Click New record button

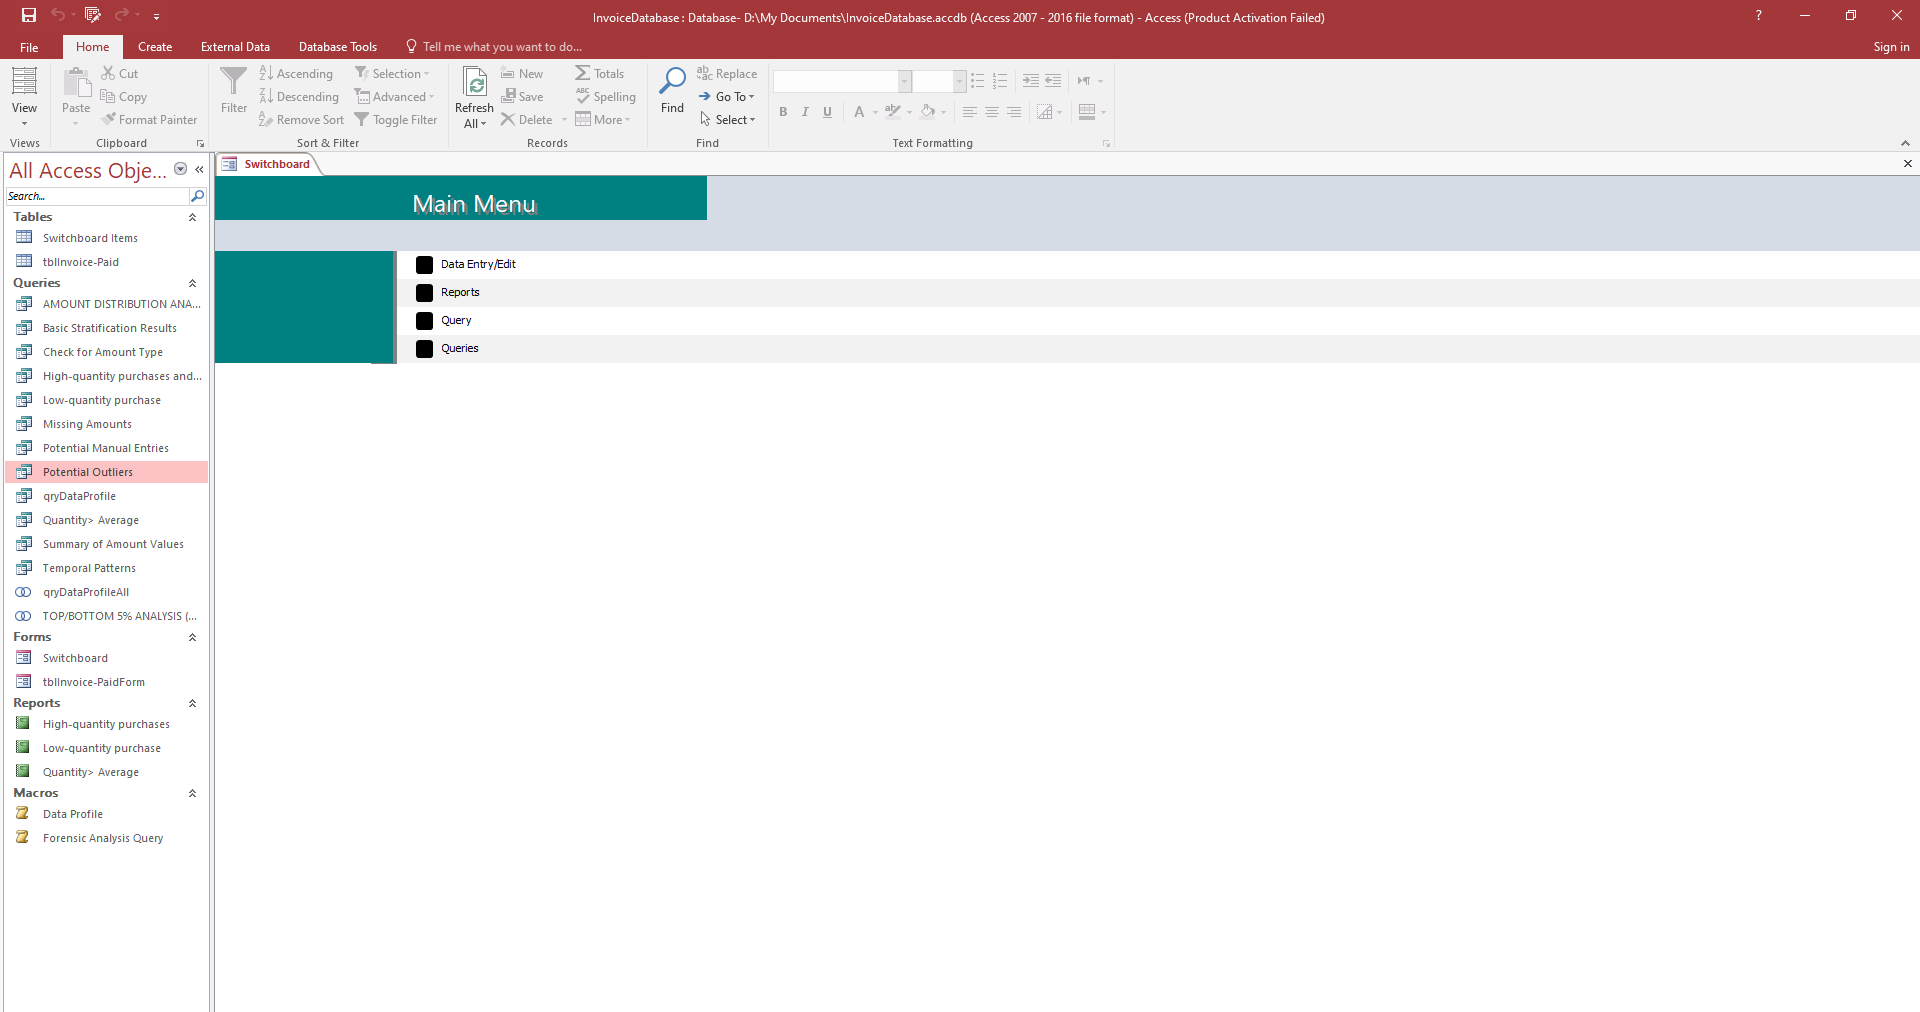(x=522, y=74)
